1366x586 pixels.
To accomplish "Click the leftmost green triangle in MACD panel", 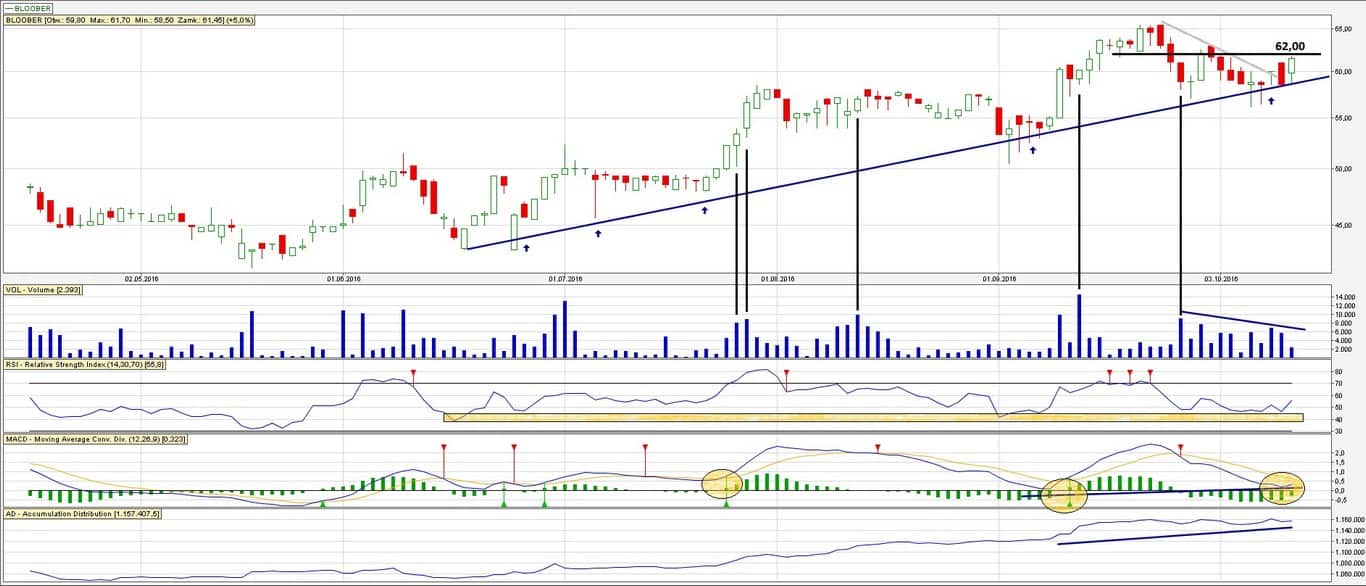I will pyautogui.click(x=322, y=504).
